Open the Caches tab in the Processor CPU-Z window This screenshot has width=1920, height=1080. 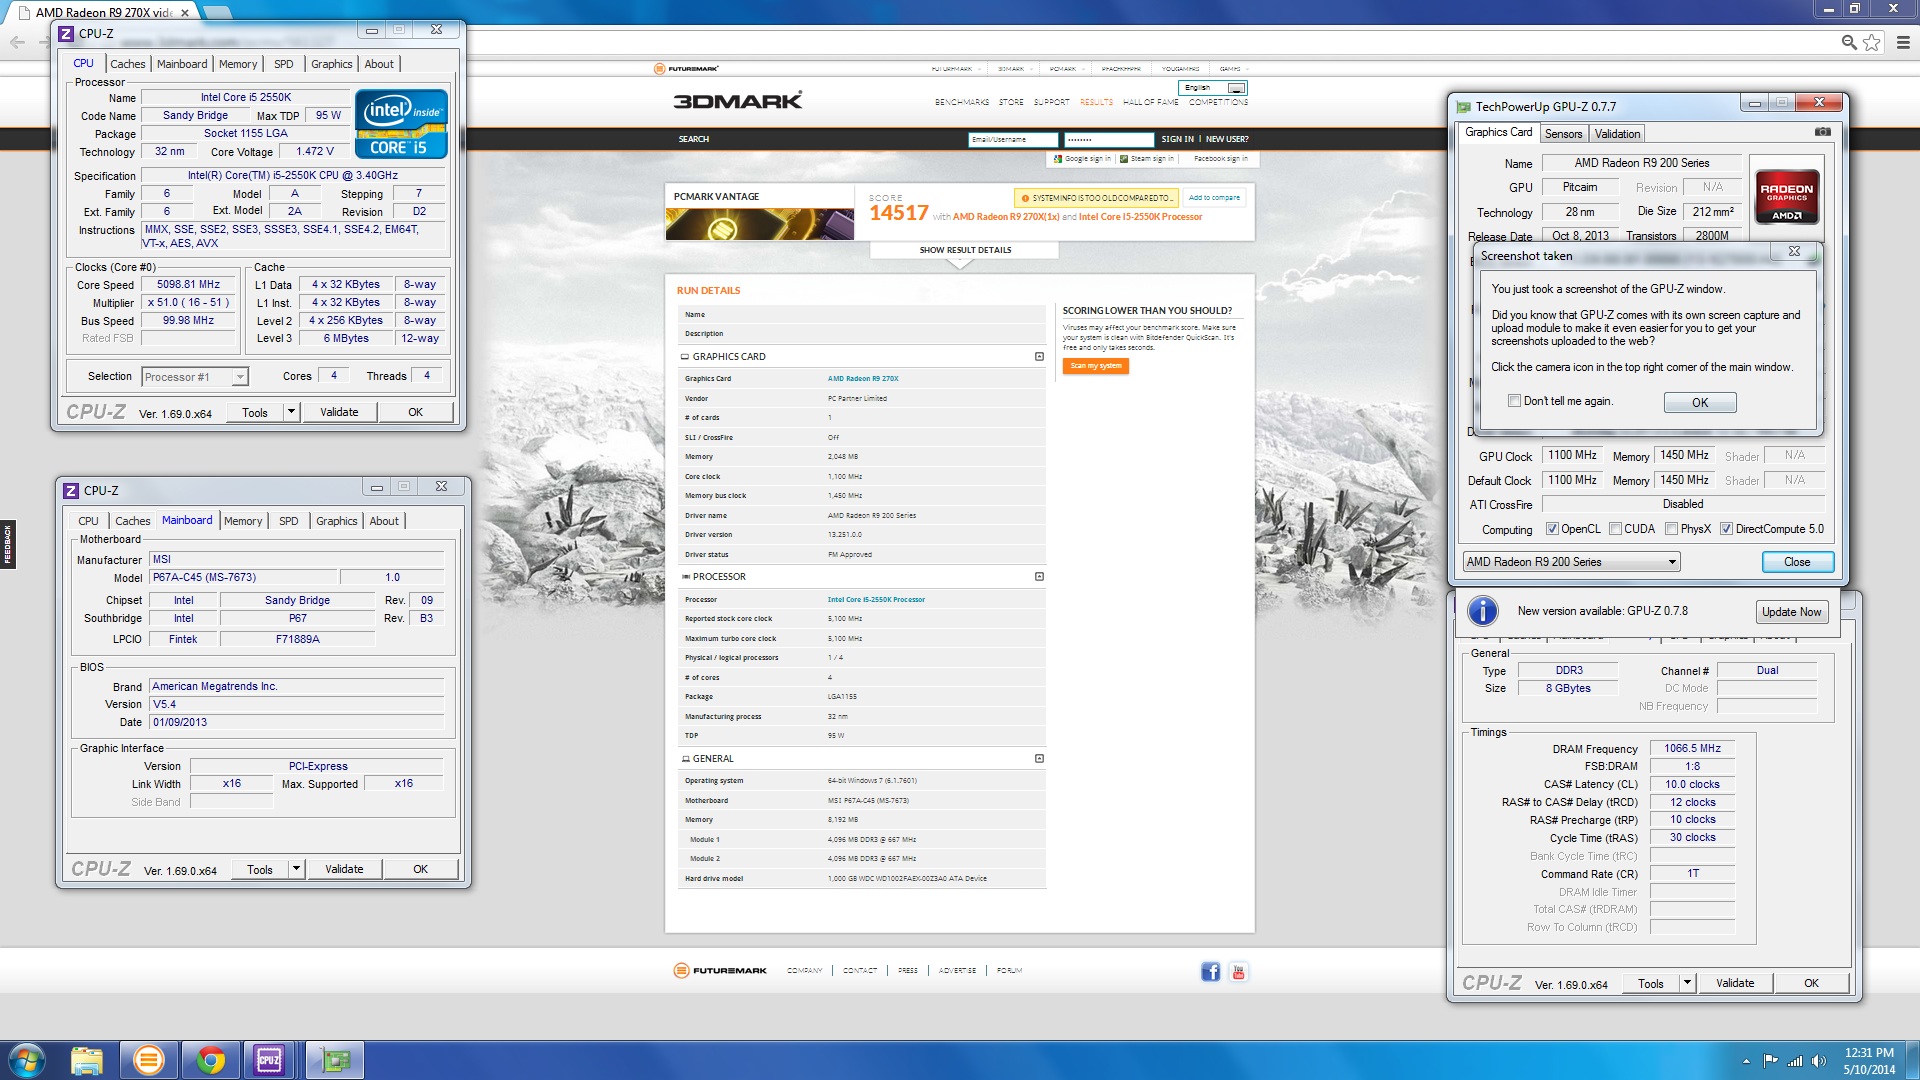[127, 64]
